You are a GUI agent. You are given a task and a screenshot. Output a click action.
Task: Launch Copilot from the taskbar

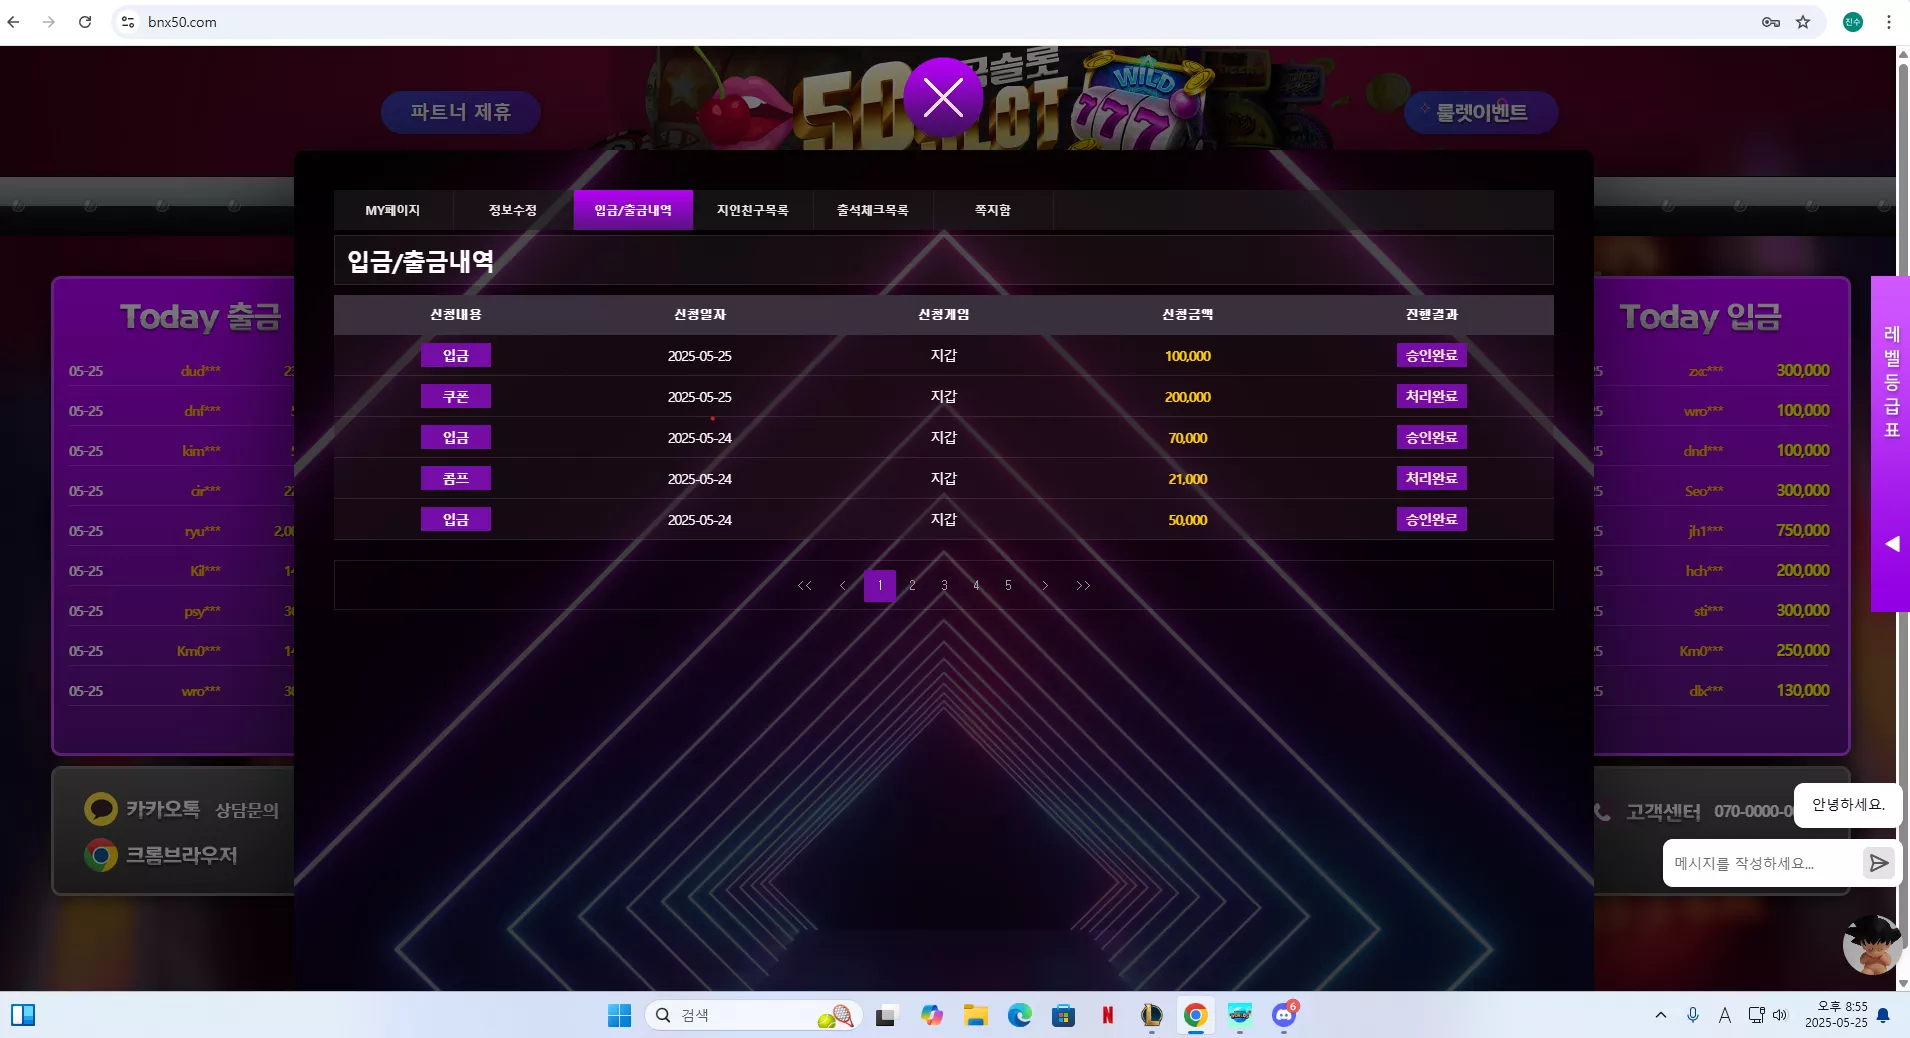(x=931, y=1016)
